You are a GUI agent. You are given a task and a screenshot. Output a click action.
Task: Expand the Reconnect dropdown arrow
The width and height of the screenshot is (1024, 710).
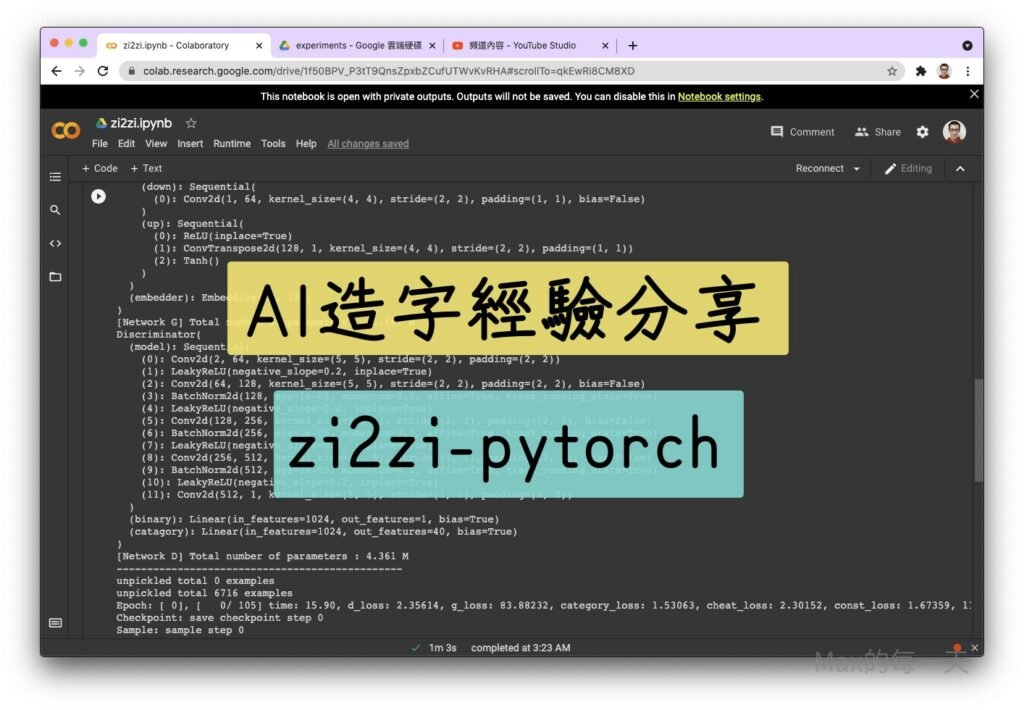(857, 169)
